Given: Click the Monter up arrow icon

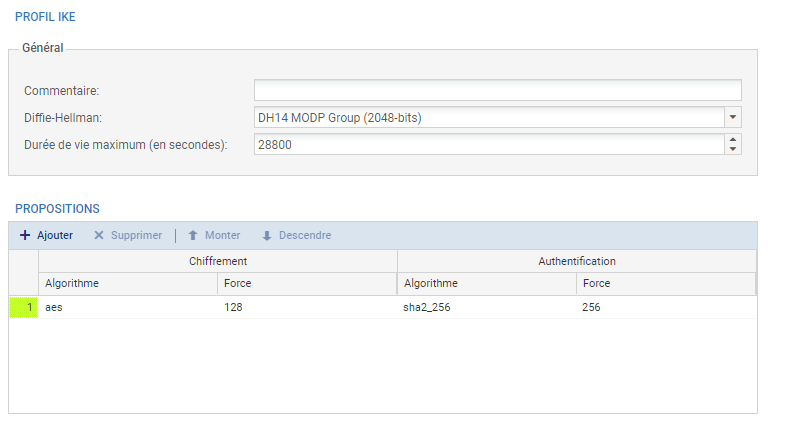Looking at the screenshot, I should click(193, 235).
